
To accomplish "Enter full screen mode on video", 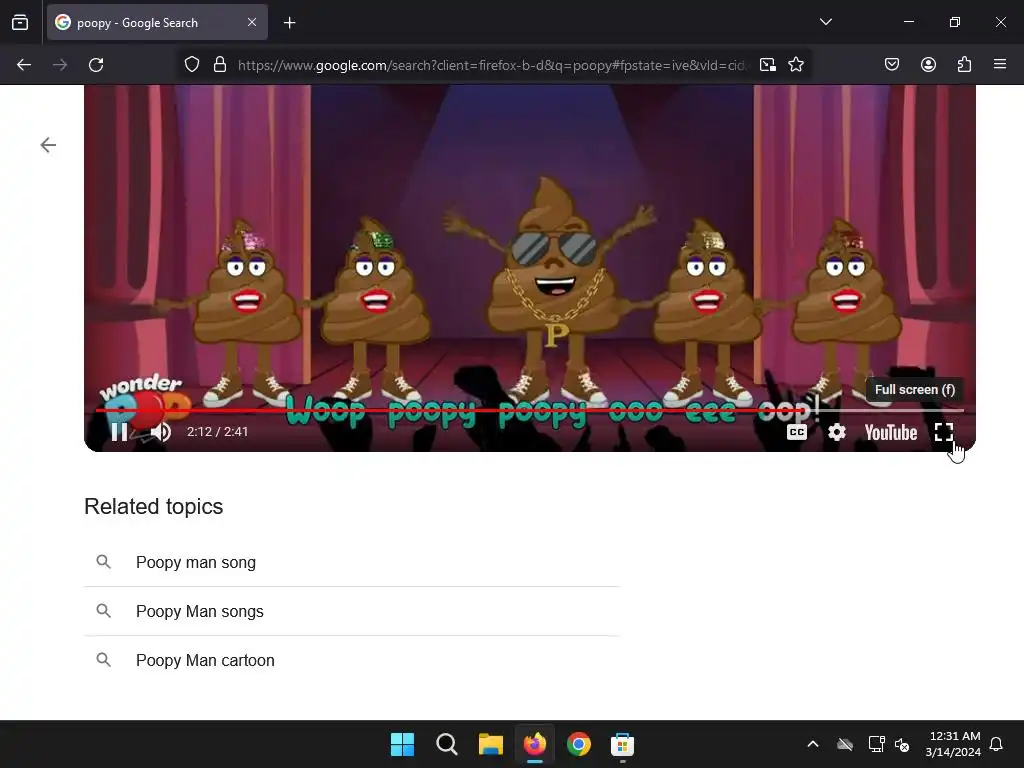I will (944, 432).
